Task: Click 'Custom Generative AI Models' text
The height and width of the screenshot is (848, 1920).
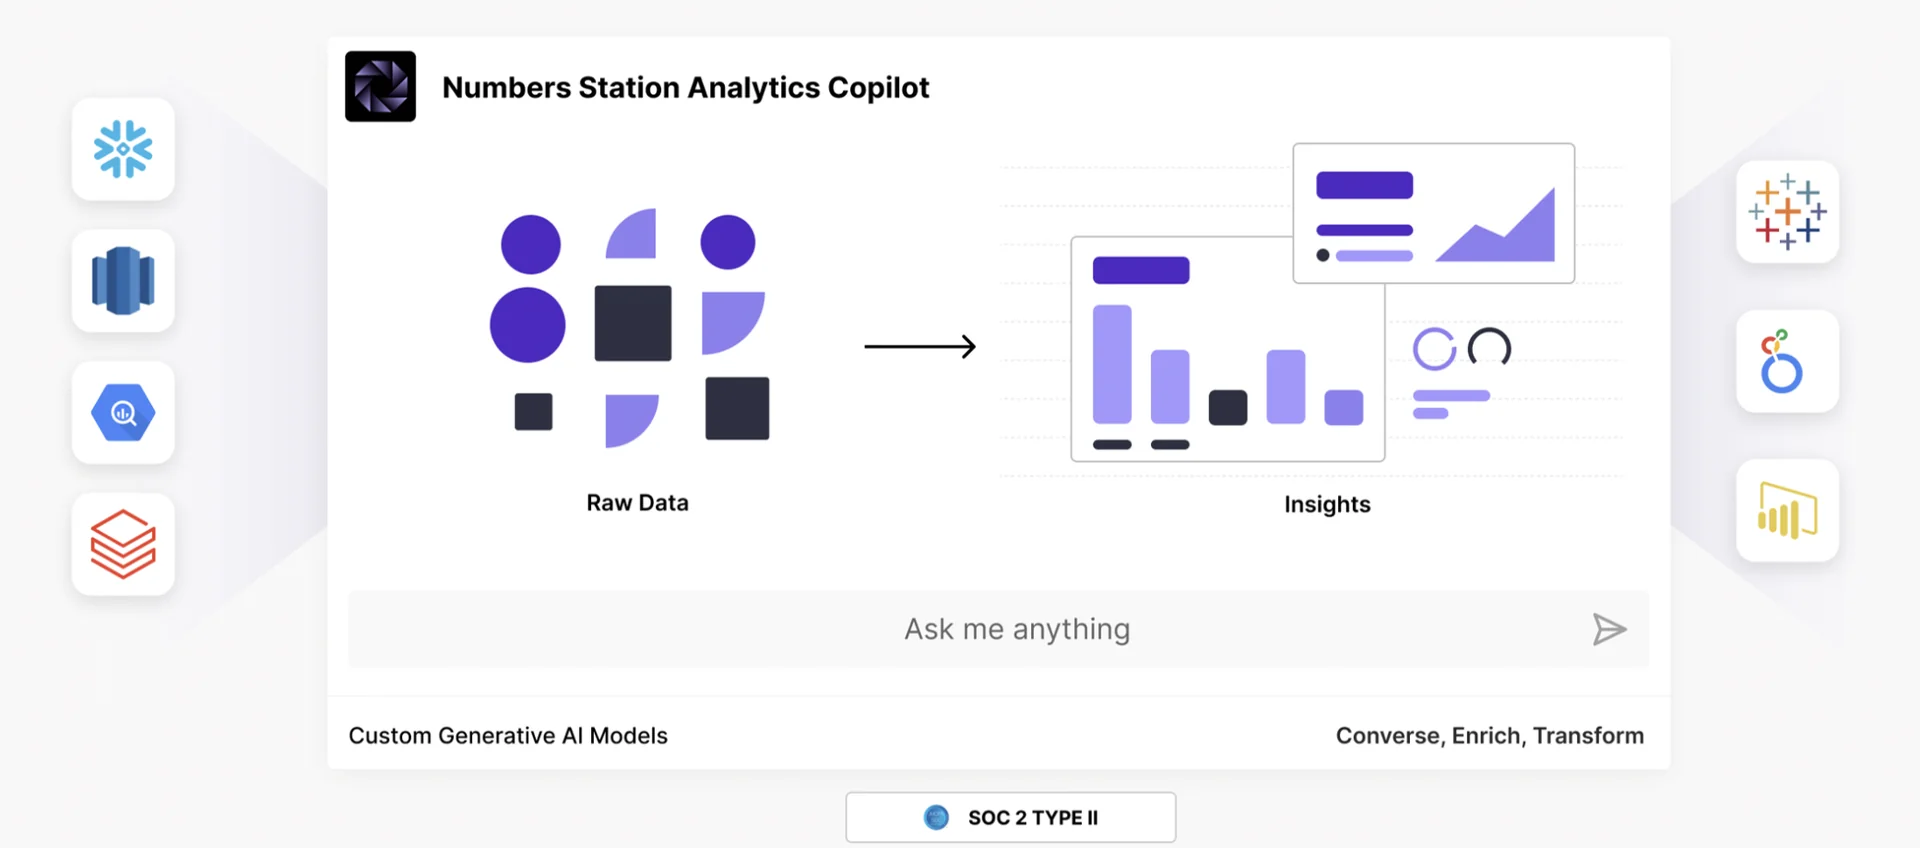Action: (x=508, y=736)
